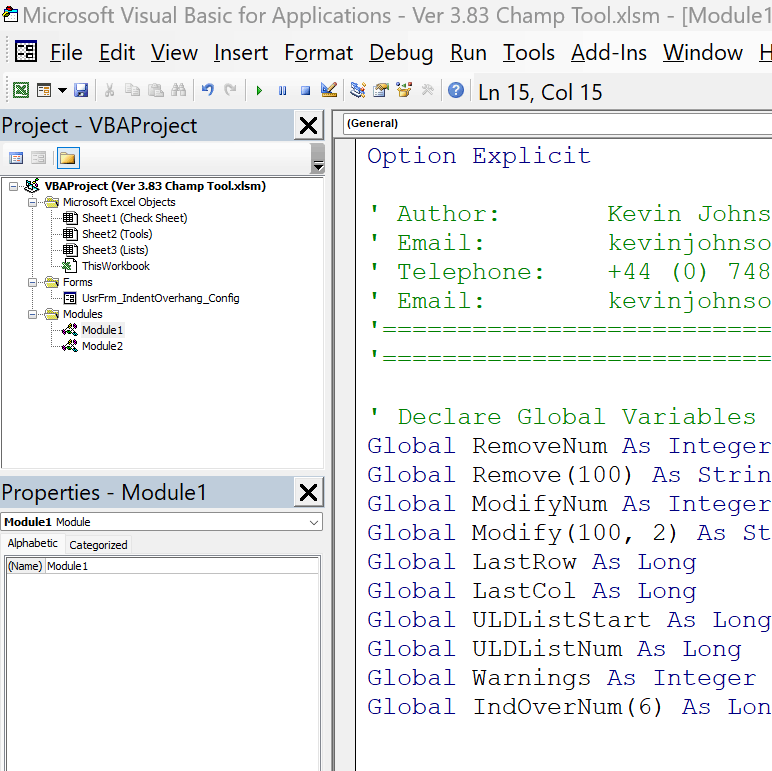
Task: Click the Insert UserForm toolbar icon
Action: pos(44,91)
